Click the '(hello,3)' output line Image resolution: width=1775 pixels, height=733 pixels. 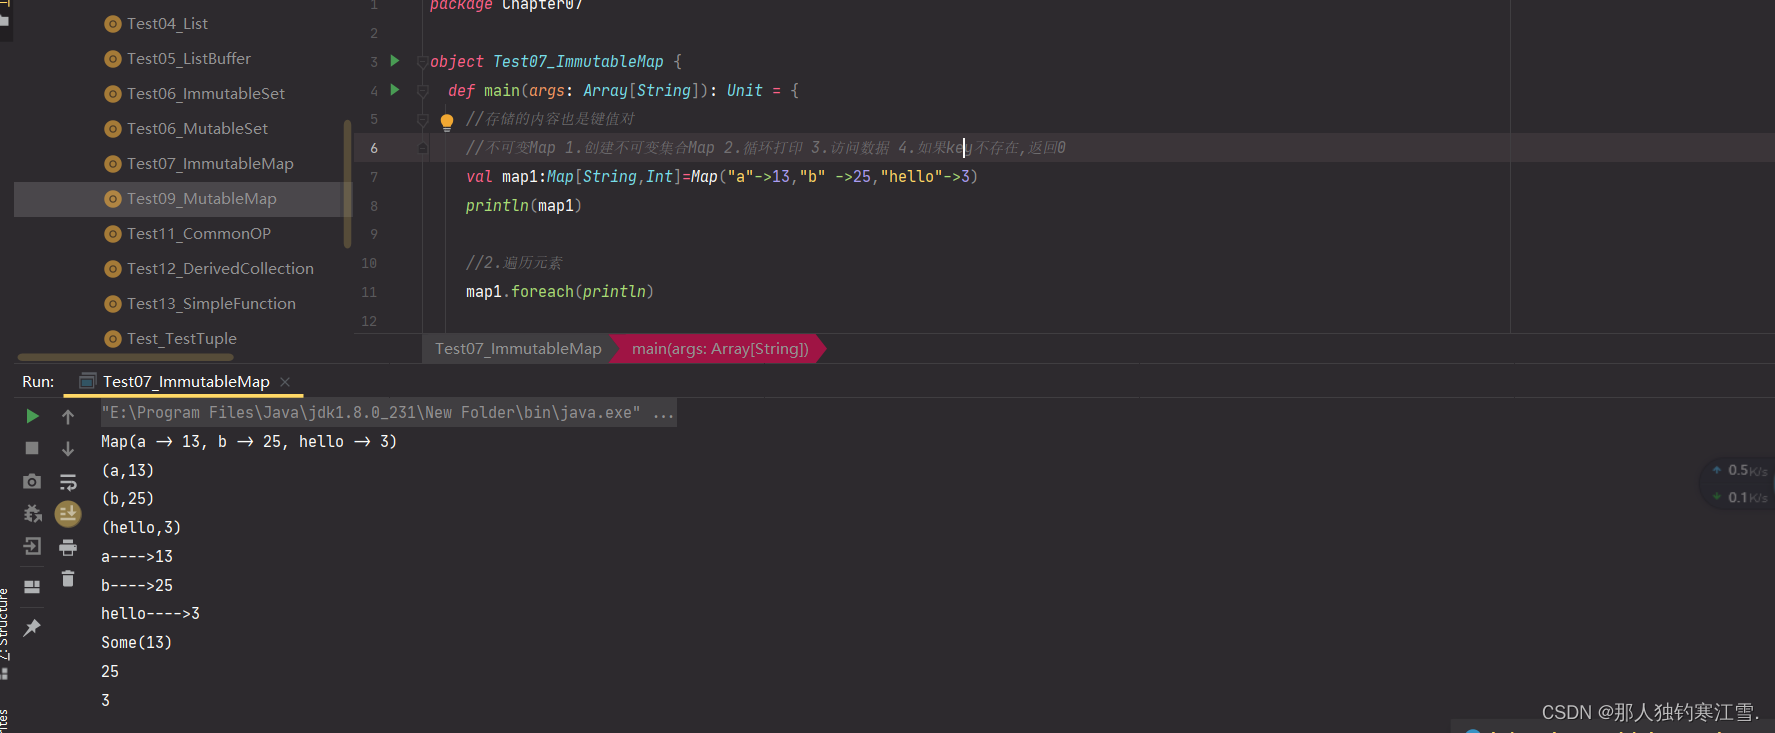pos(141,527)
